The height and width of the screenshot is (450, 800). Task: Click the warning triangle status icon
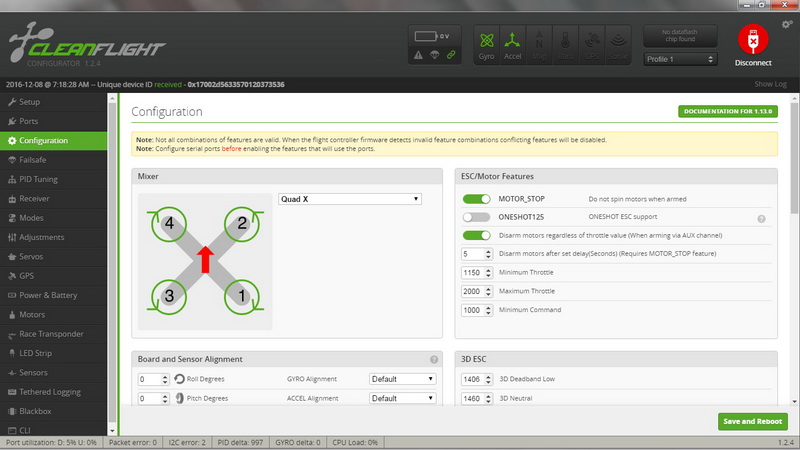[418, 55]
